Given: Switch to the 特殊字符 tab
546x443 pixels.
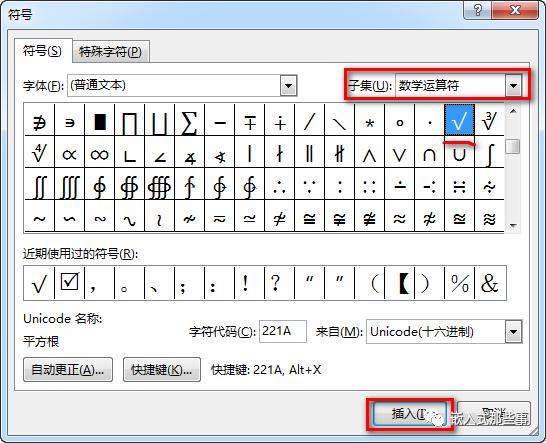Looking at the screenshot, I should 111,52.
